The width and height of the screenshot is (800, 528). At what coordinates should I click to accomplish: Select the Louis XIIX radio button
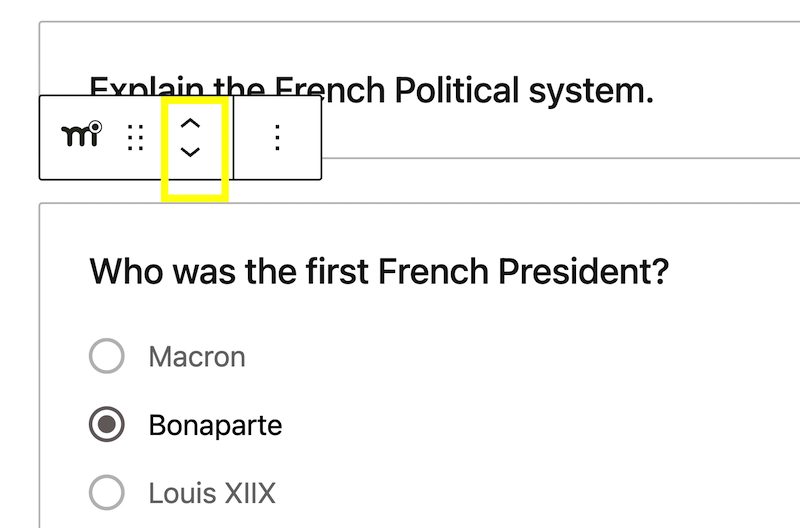tap(107, 493)
